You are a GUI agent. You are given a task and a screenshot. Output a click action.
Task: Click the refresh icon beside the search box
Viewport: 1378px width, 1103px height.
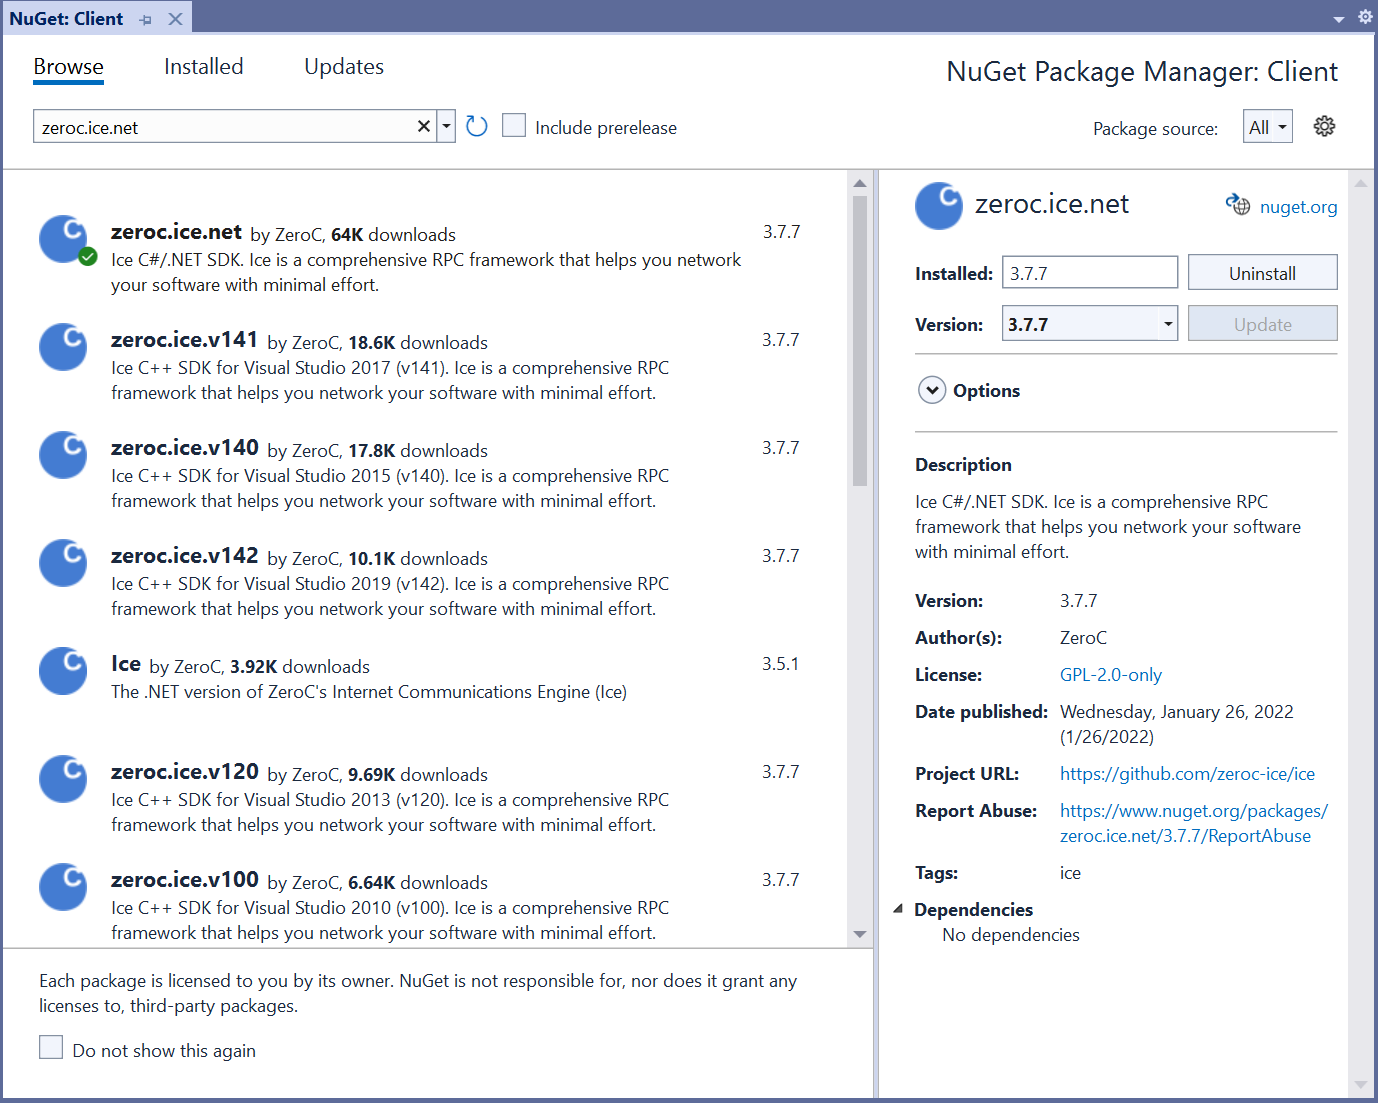point(477,126)
